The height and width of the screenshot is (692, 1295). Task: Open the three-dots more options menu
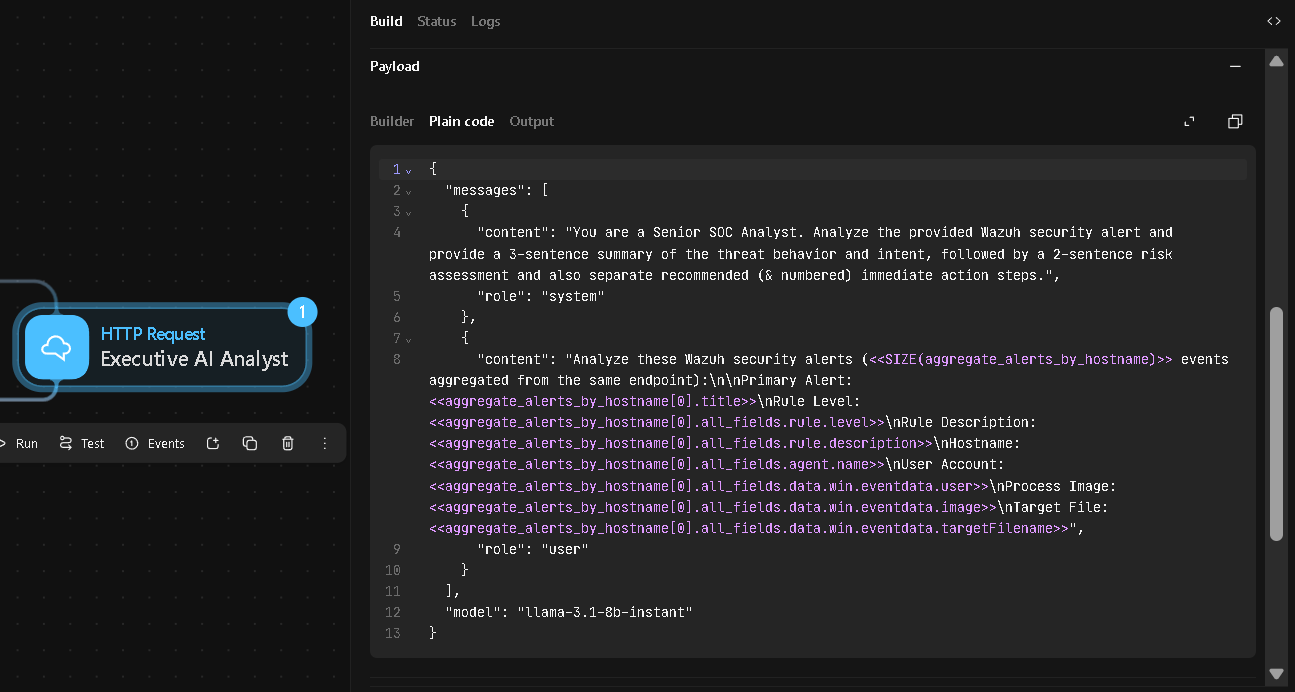[x=324, y=443]
